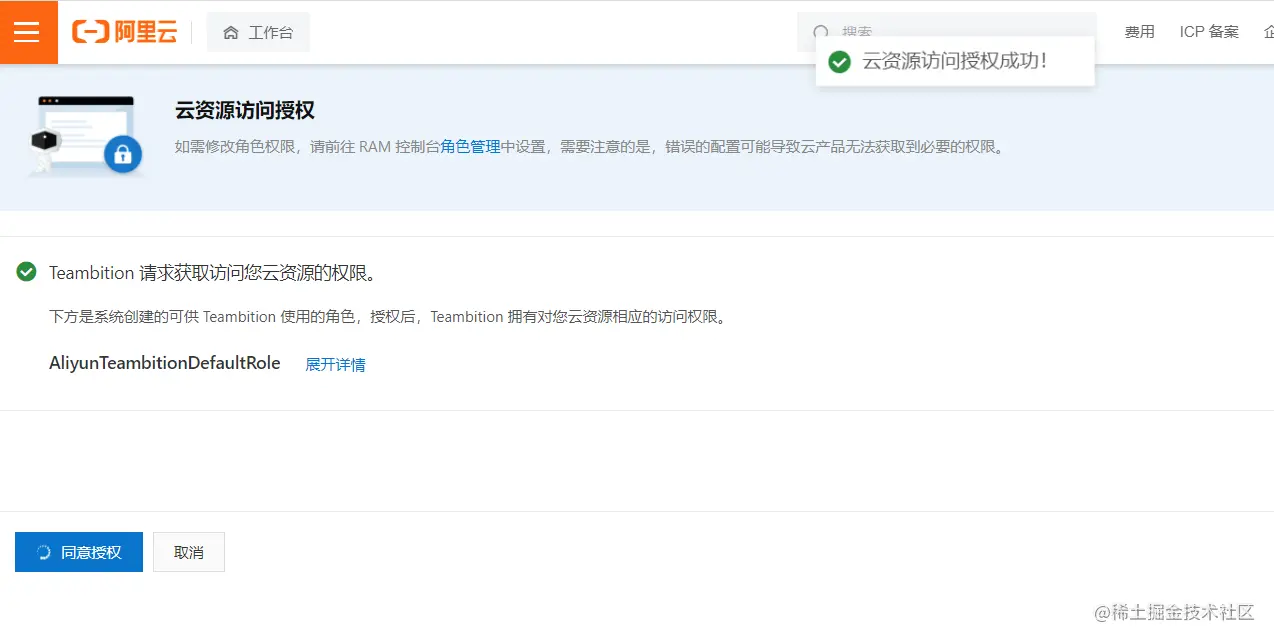The image size is (1274, 642).
Task: Click the 取消 button
Action: [x=189, y=552]
